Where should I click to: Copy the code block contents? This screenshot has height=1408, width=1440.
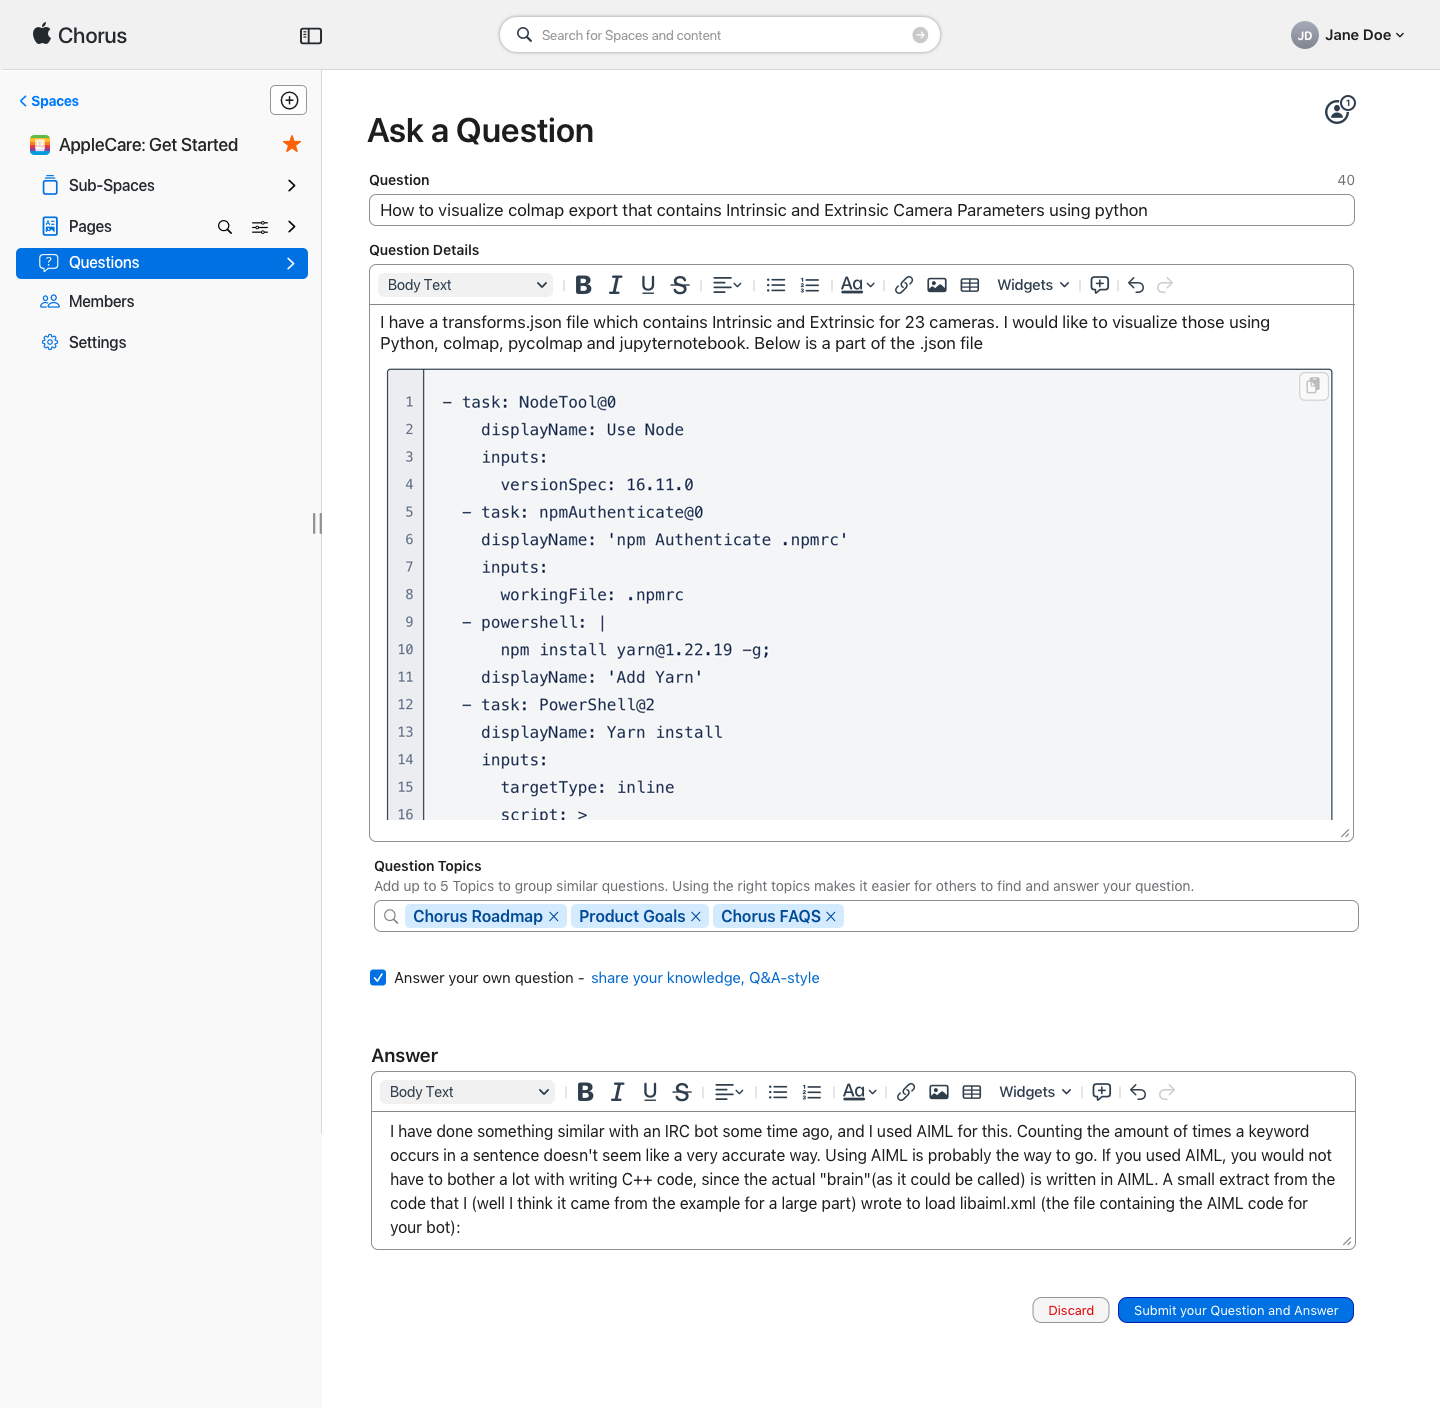(1313, 386)
